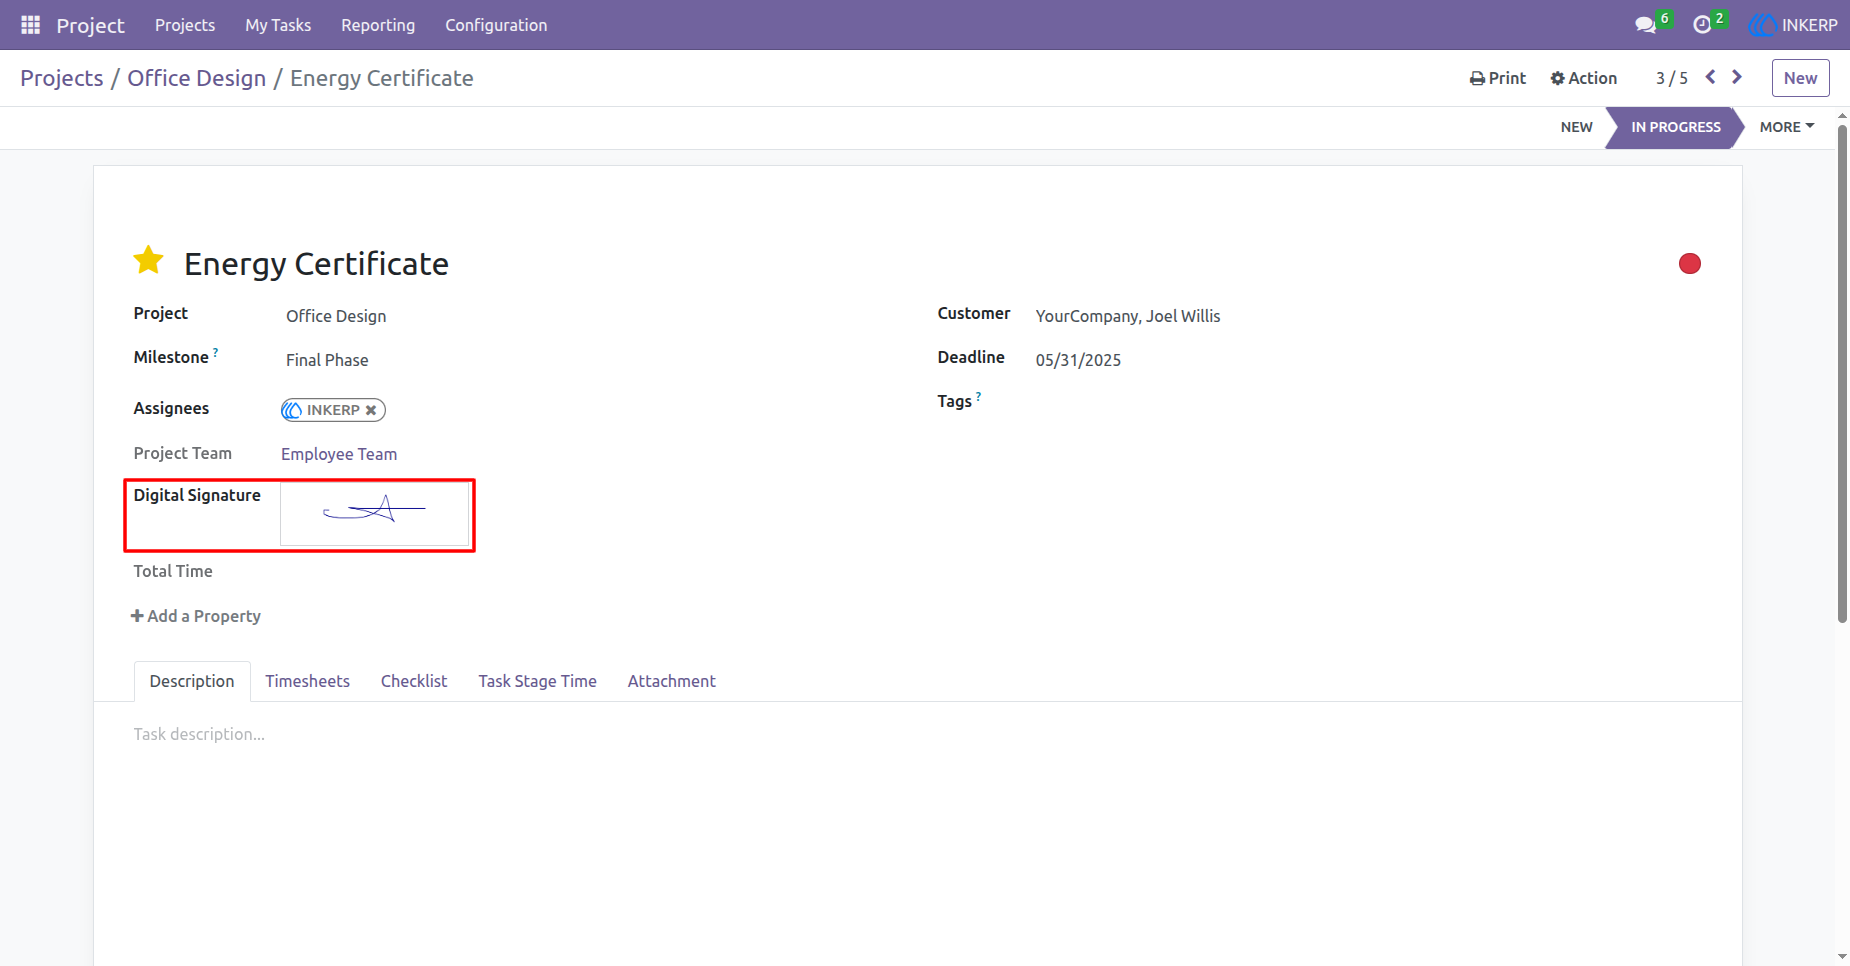
Task: Select the Description tab
Action: click(192, 681)
